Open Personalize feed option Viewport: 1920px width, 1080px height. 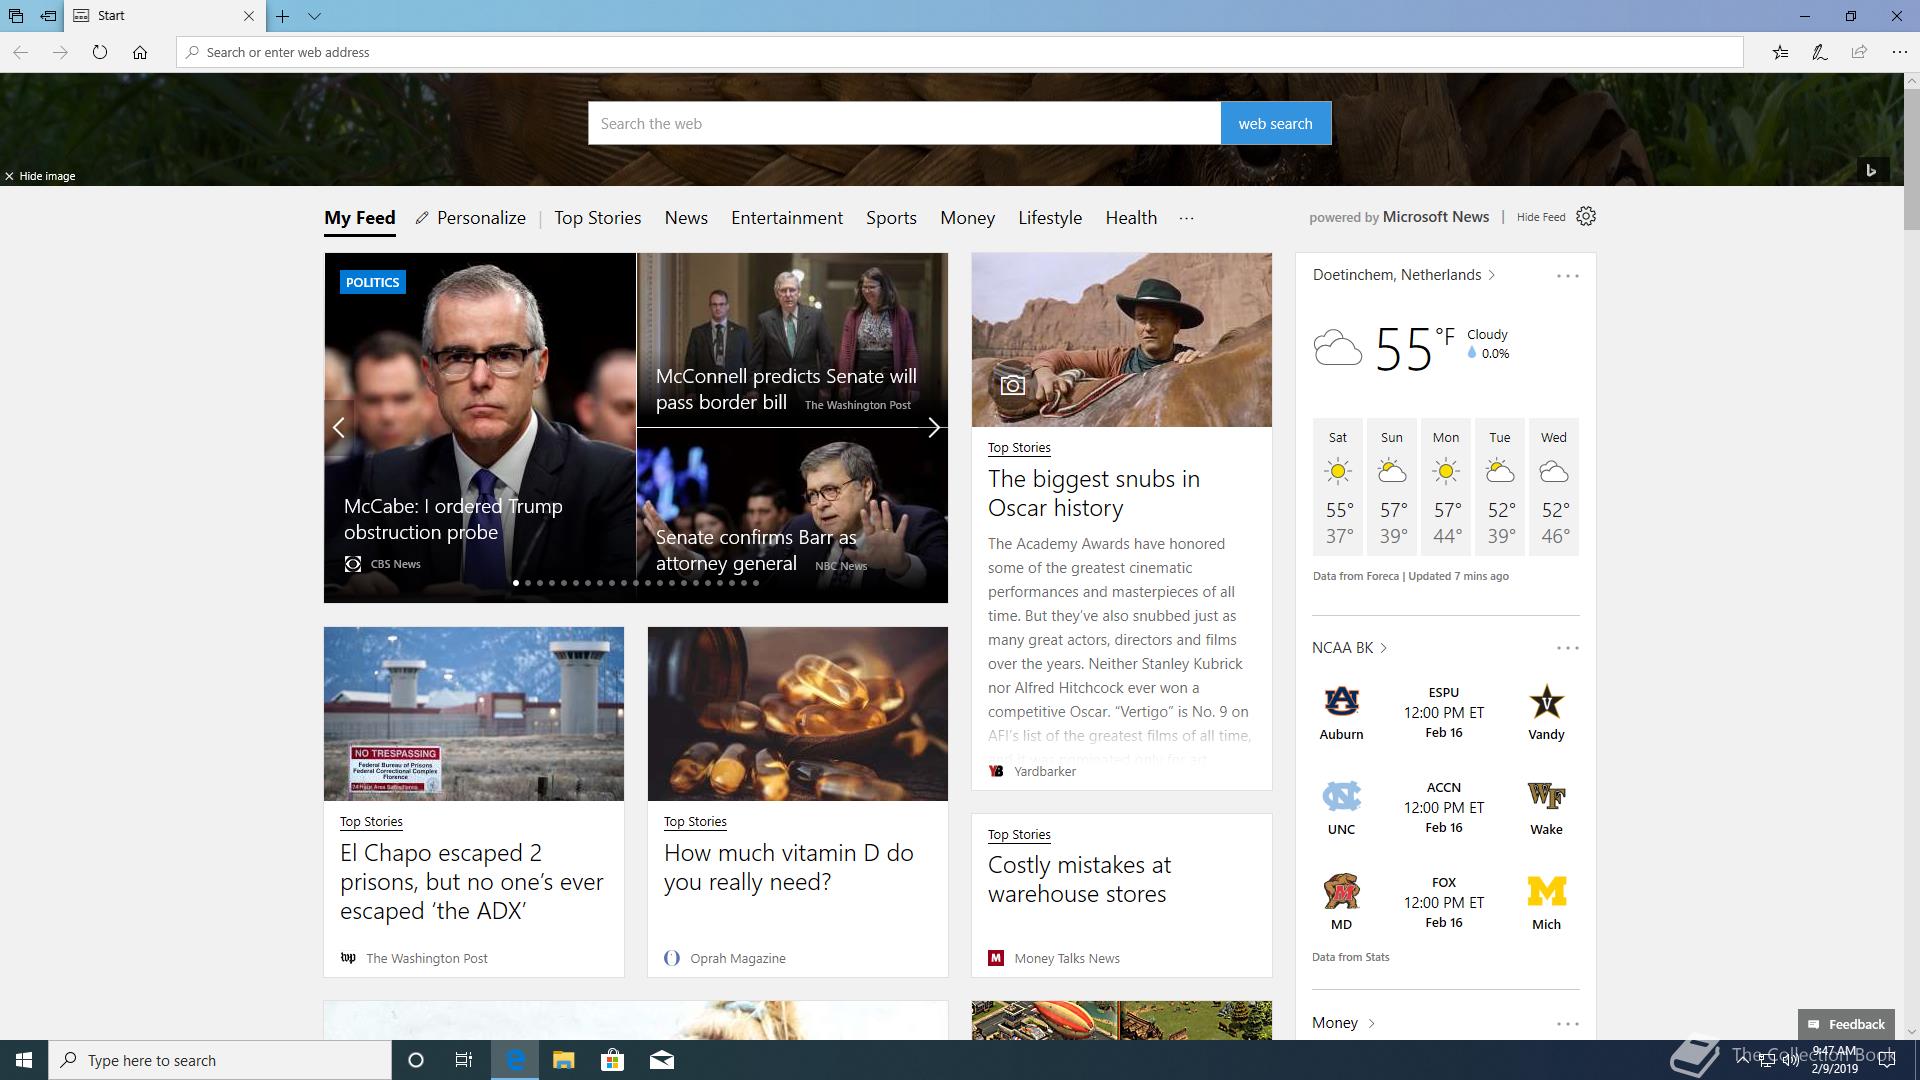click(x=471, y=218)
